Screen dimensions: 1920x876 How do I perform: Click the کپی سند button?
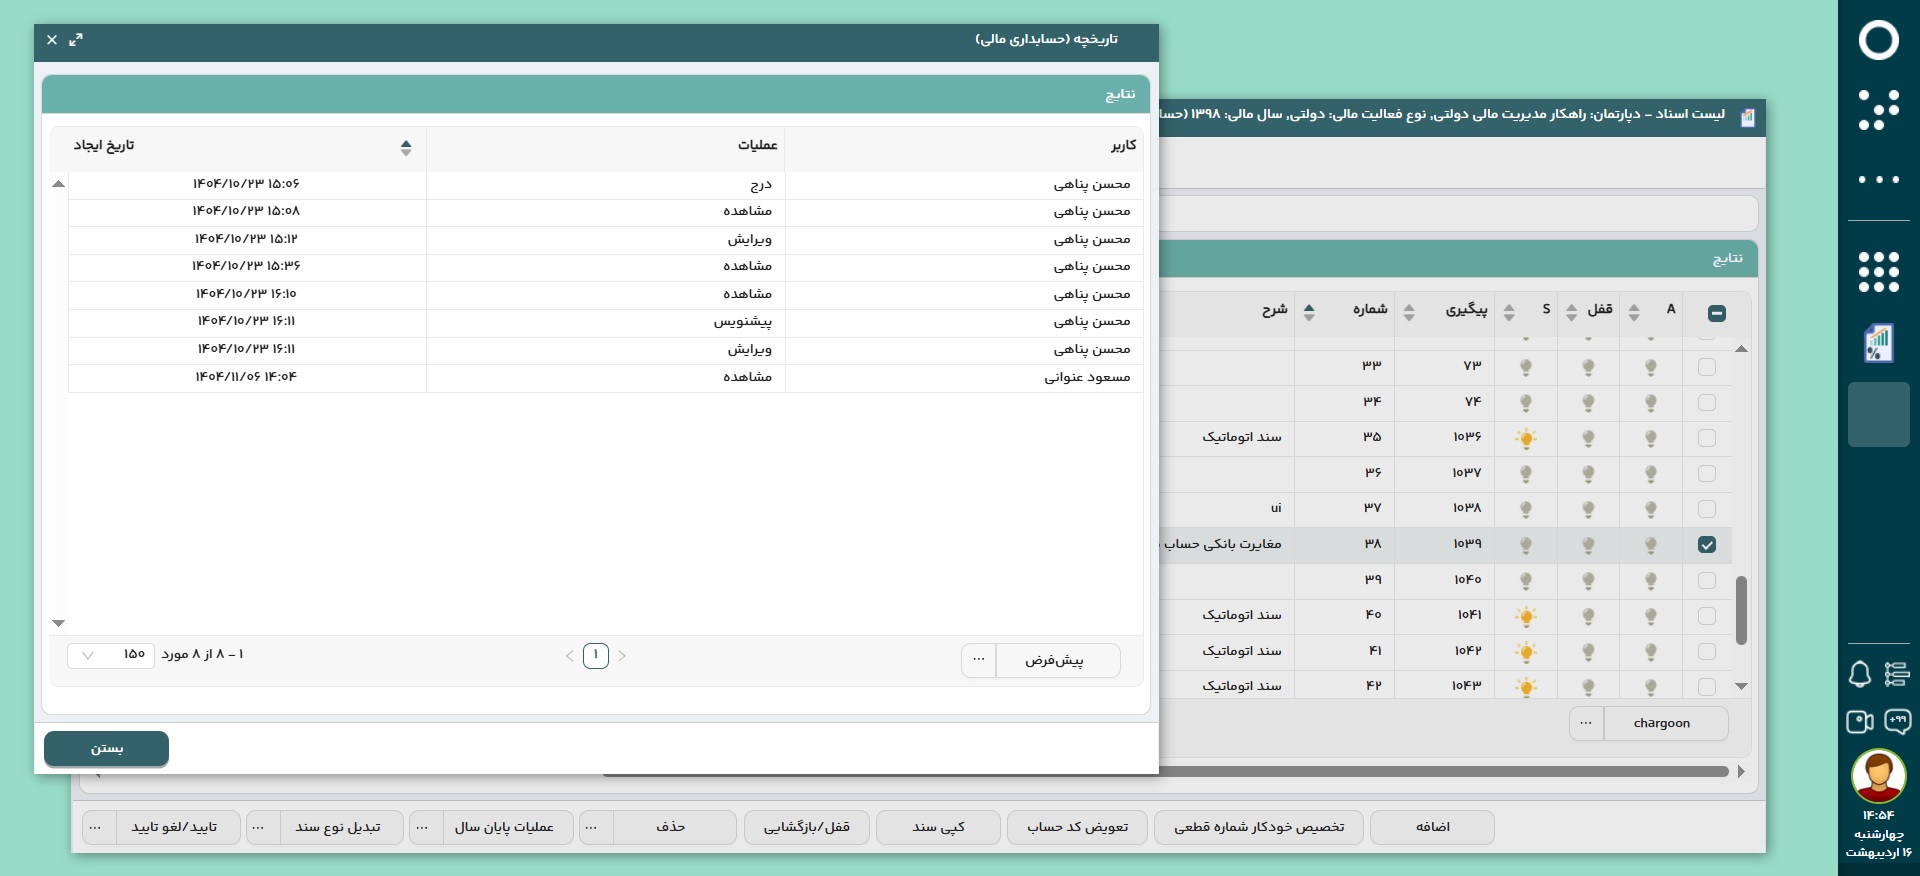[x=938, y=828]
